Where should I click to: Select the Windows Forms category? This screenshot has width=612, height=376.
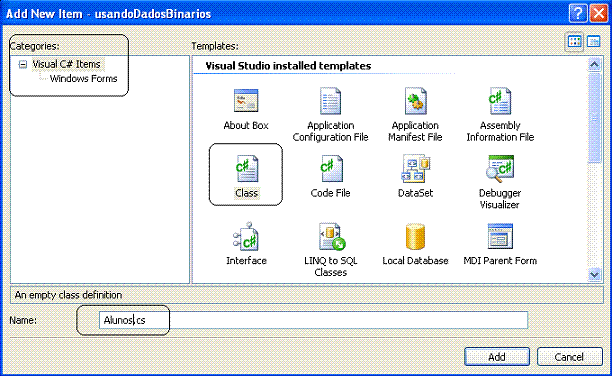pos(84,79)
